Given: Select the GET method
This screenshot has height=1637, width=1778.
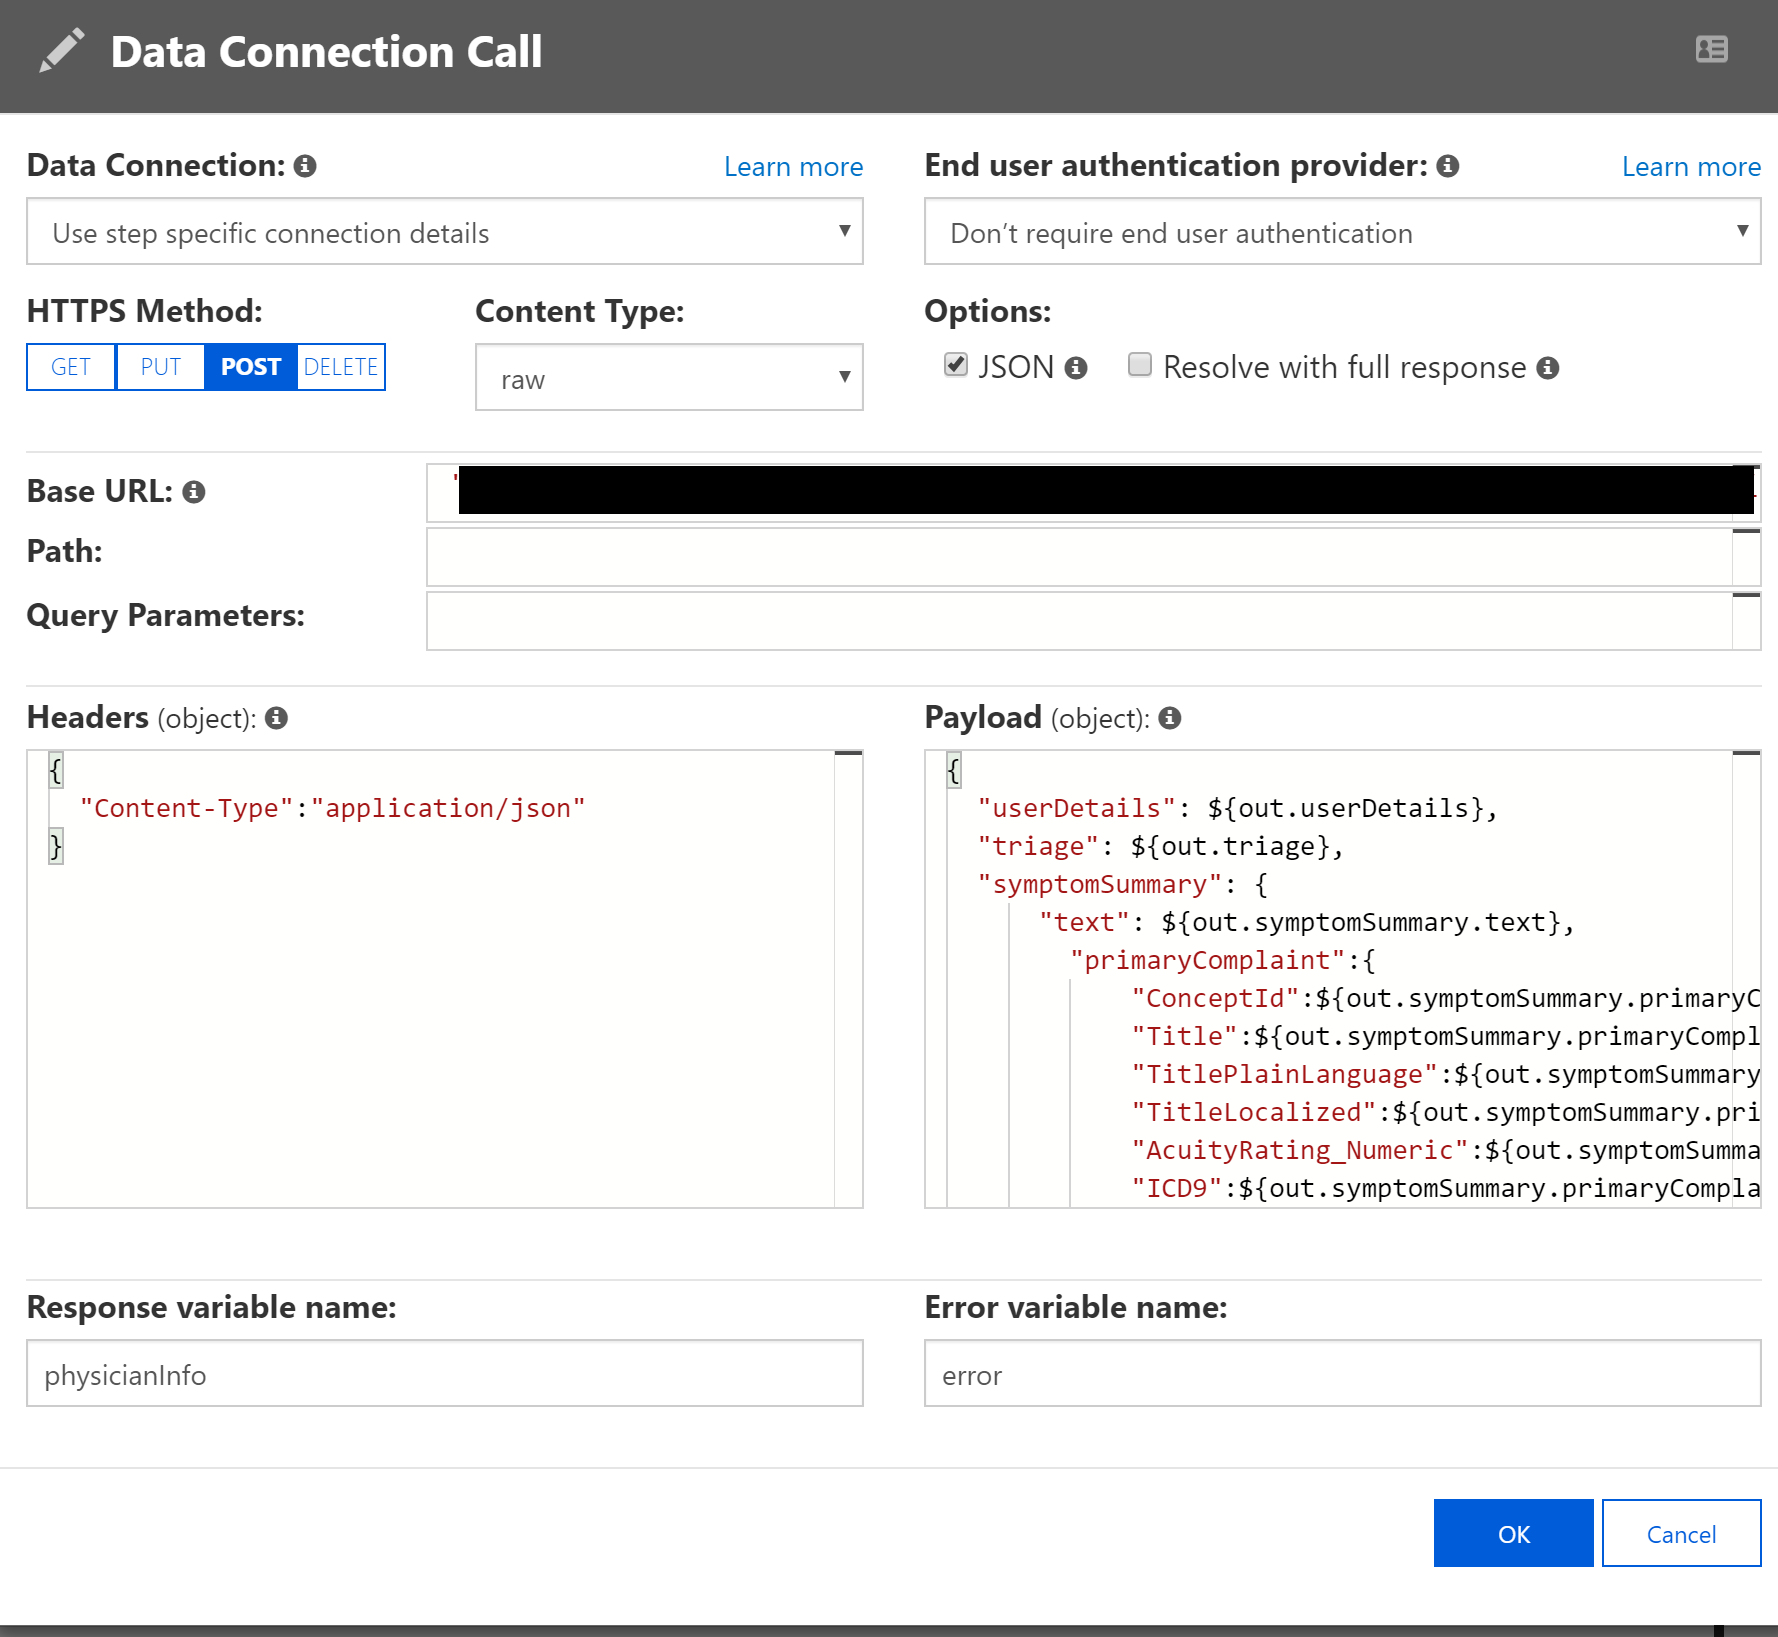Looking at the screenshot, I should [x=71, y=367].
